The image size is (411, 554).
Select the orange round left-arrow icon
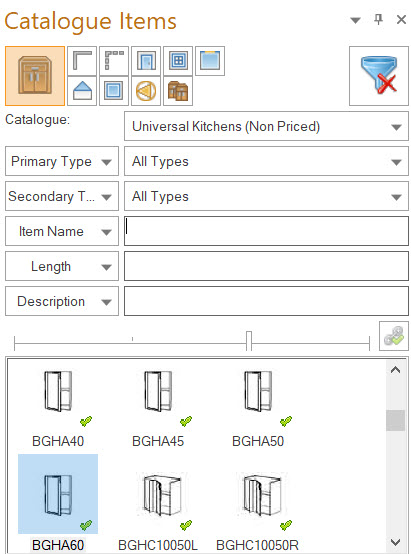click(x=146, y=91)
